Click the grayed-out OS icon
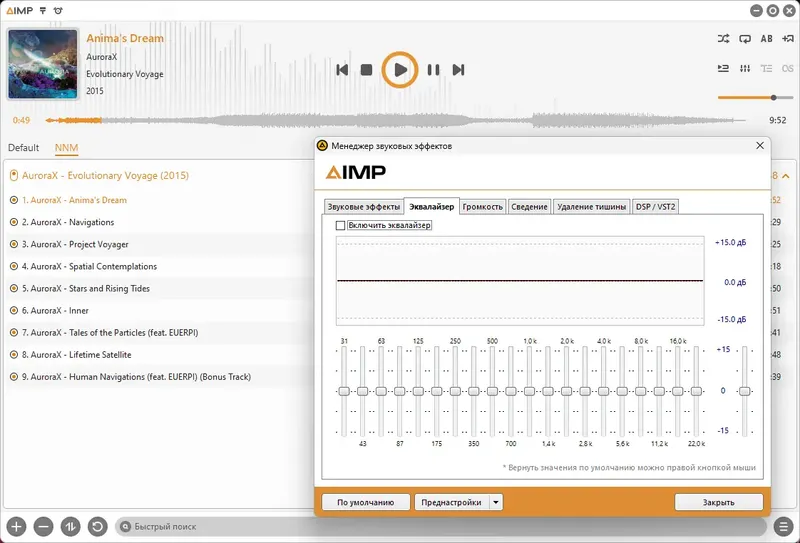Viewport: 800px width, 543px height. 788,68
